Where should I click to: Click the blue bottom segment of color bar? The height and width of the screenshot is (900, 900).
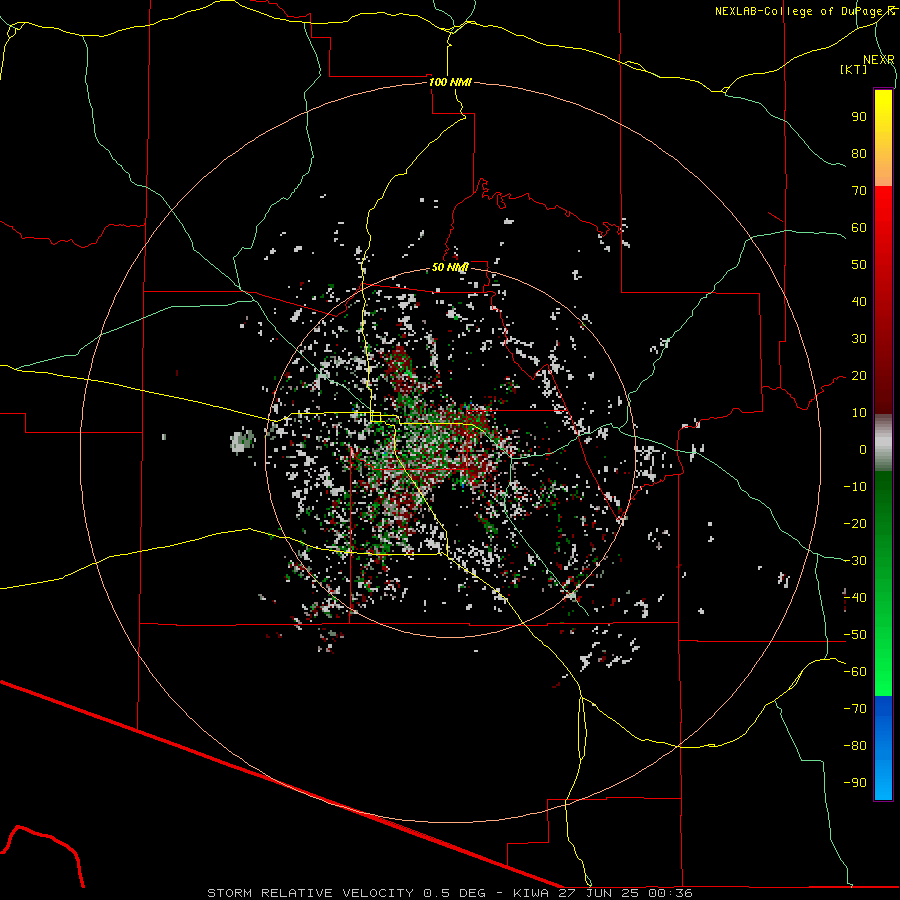coord(883,748)
